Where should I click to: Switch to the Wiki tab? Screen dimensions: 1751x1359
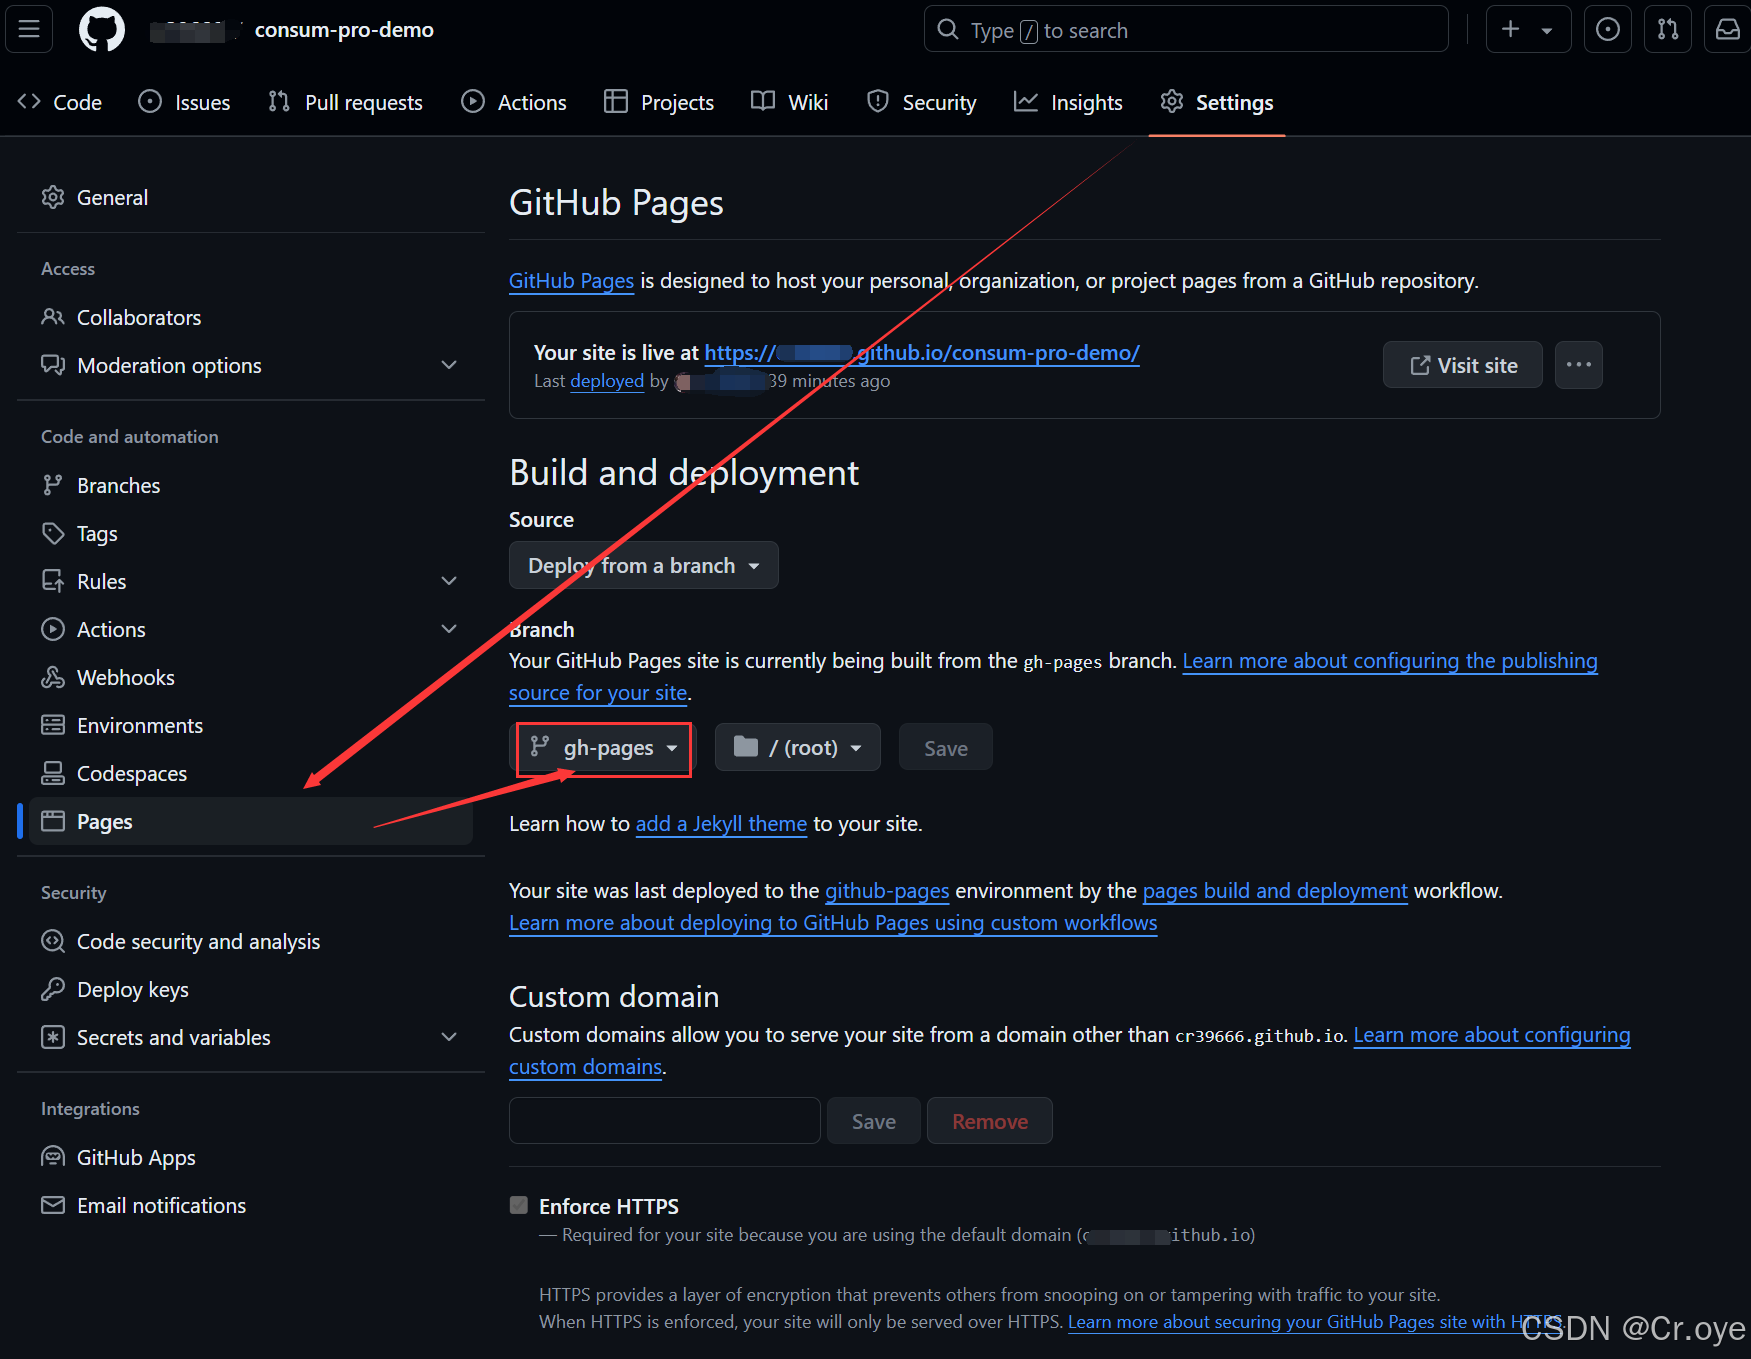[x=790, y=102]
